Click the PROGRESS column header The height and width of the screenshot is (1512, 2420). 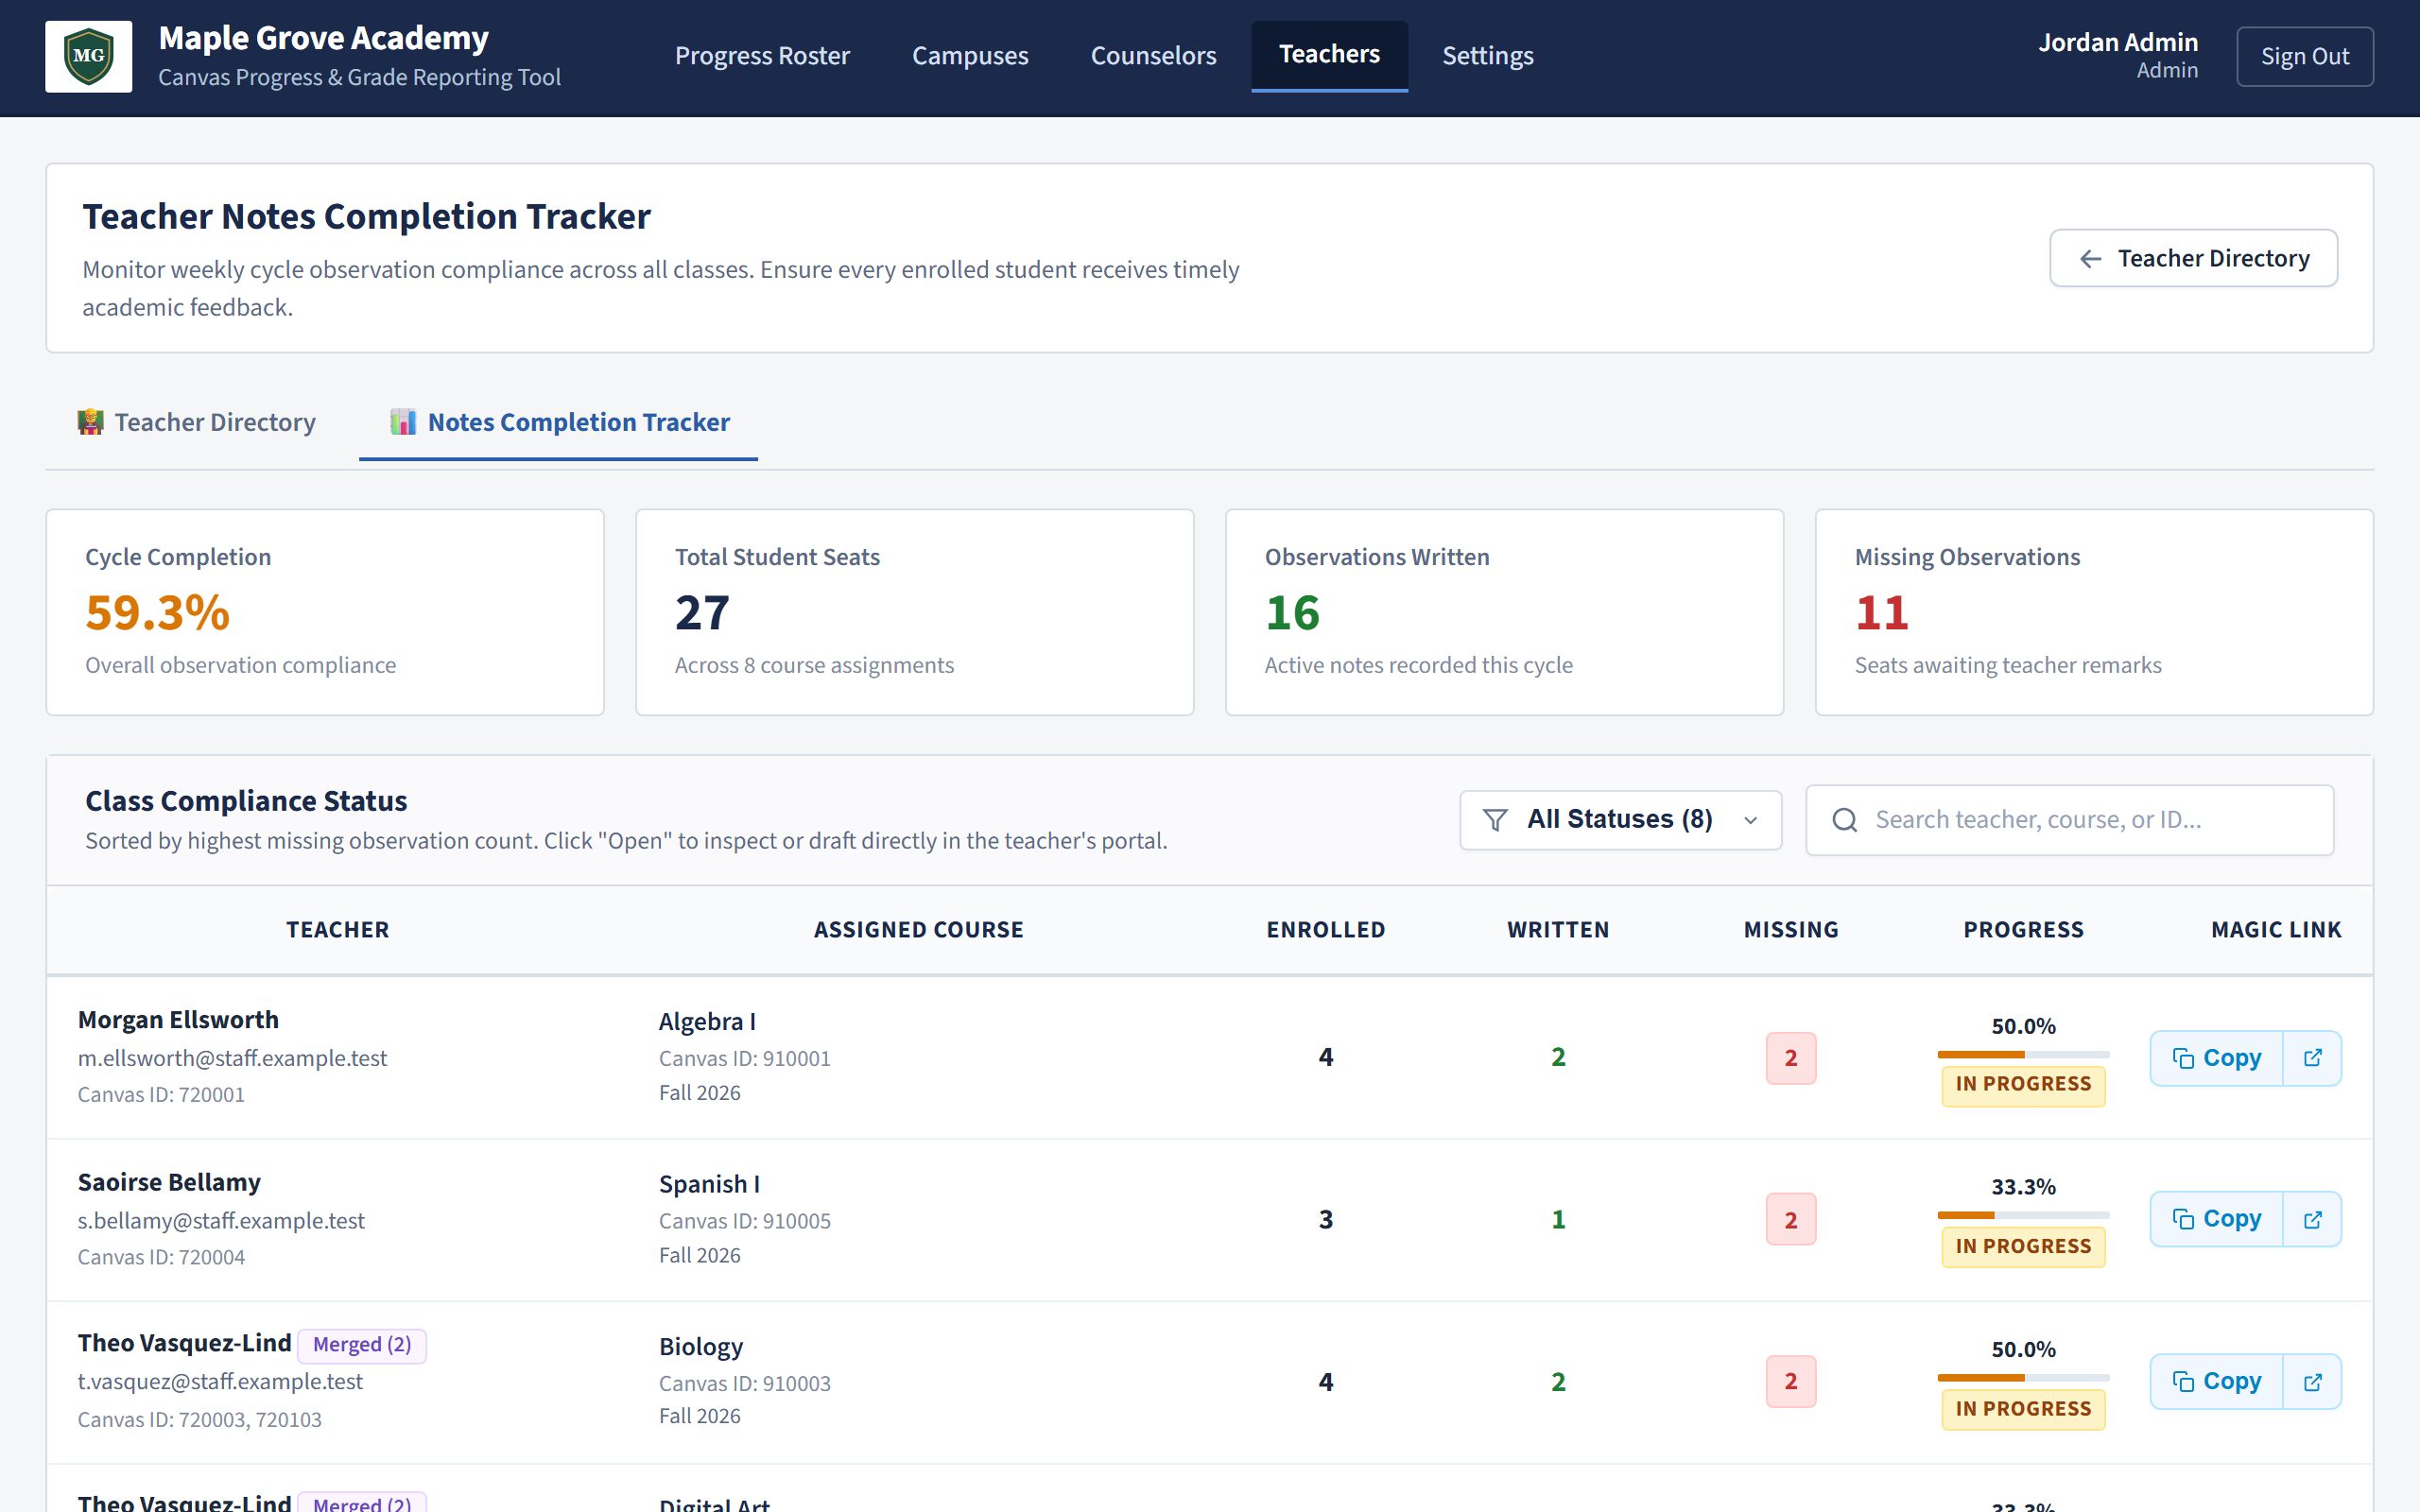tap(2023, 930)
